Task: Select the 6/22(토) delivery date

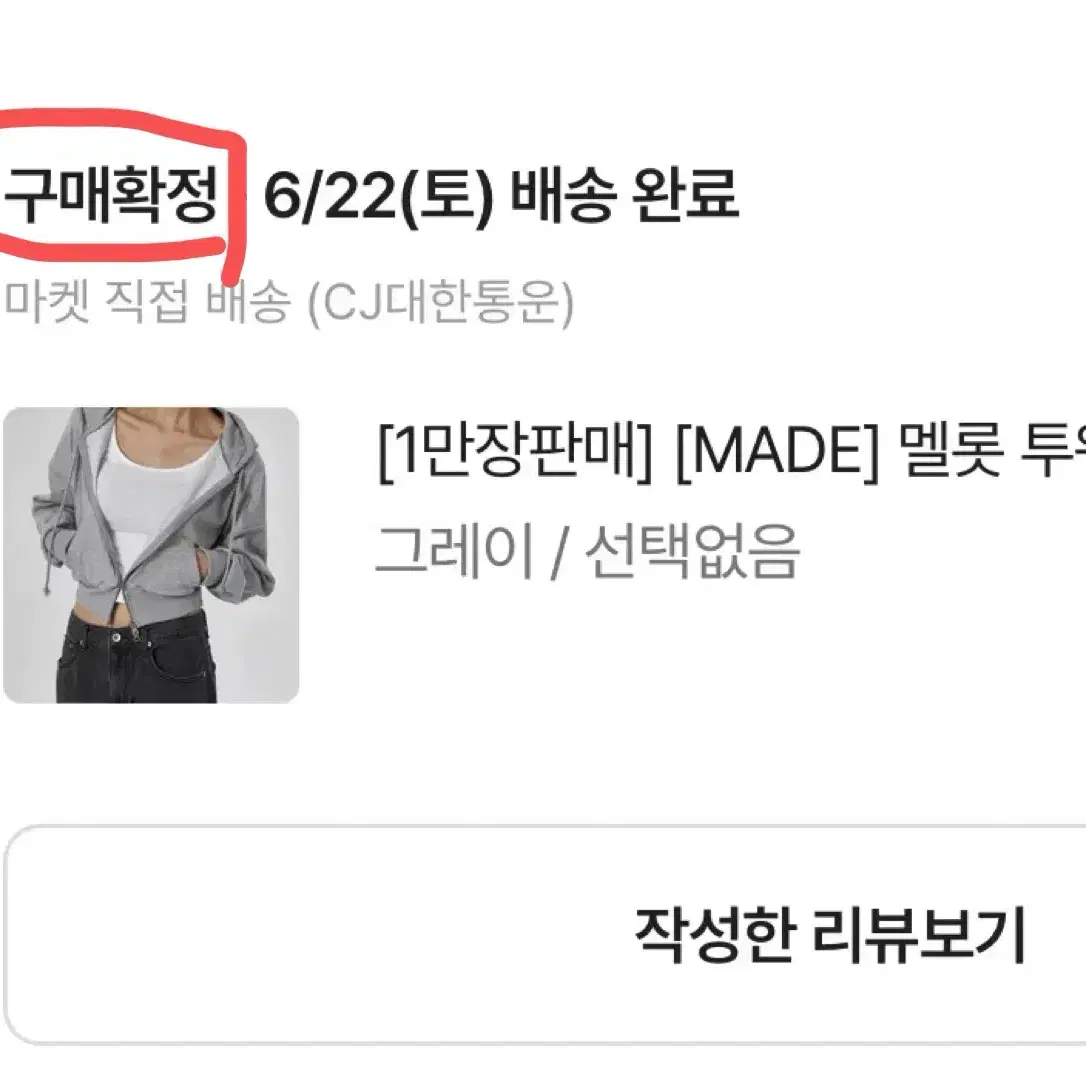Action: pyautogui.click(x=378, y=195)
